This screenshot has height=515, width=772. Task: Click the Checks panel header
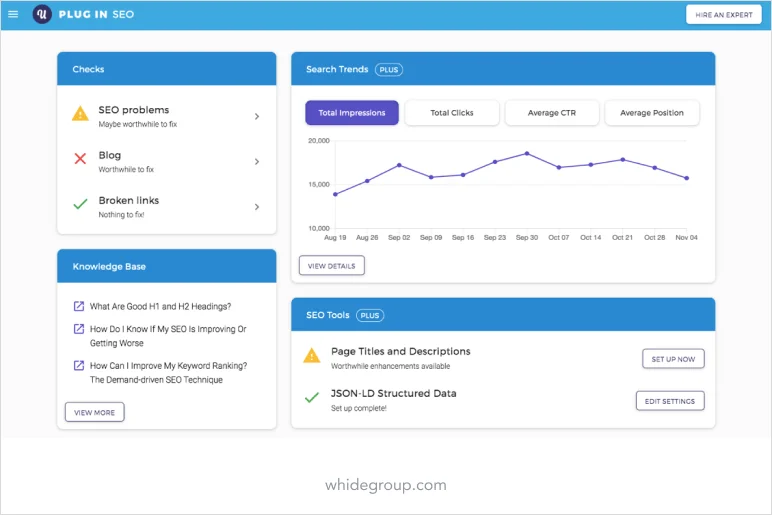pyautogui.click(x=166, y=69)
